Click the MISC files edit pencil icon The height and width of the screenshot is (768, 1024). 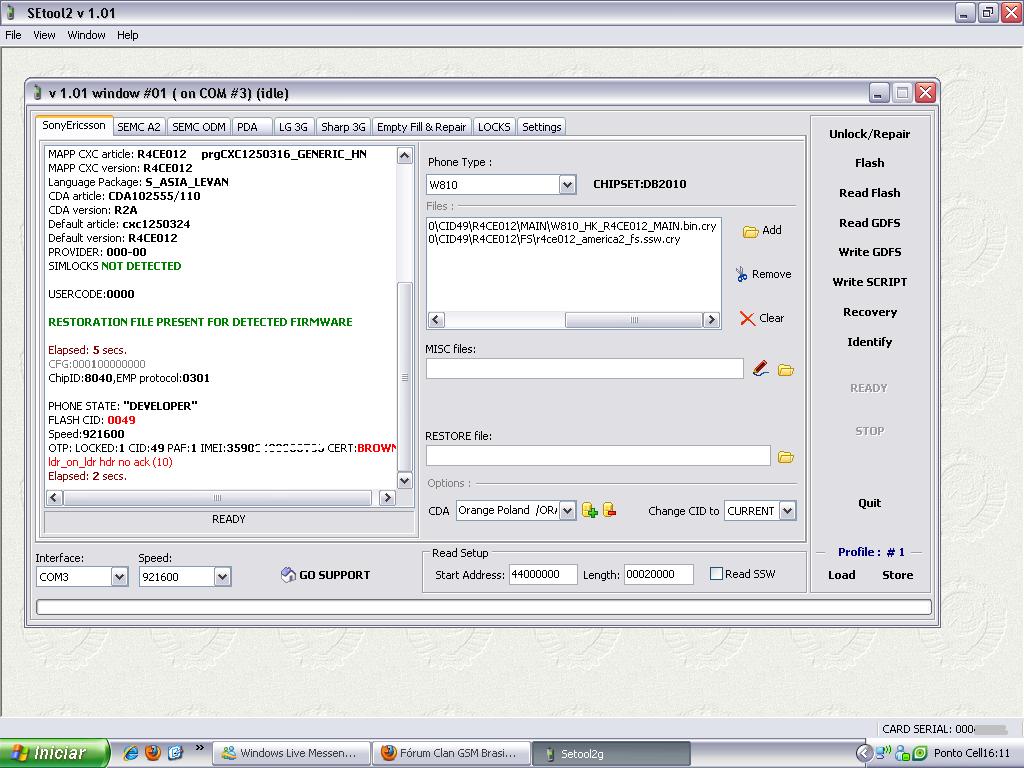click(x=760, y=369)
